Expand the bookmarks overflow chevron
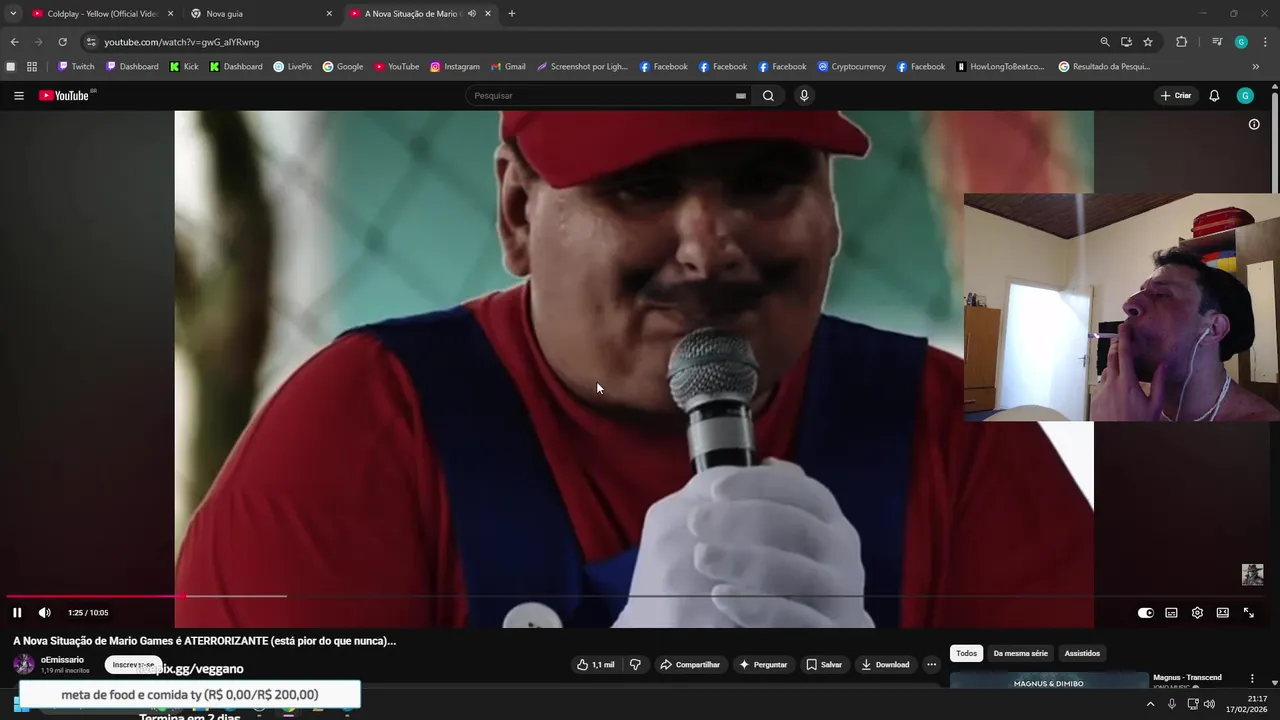This screenshot has height=720, width=1280. tap(1256, 67)
